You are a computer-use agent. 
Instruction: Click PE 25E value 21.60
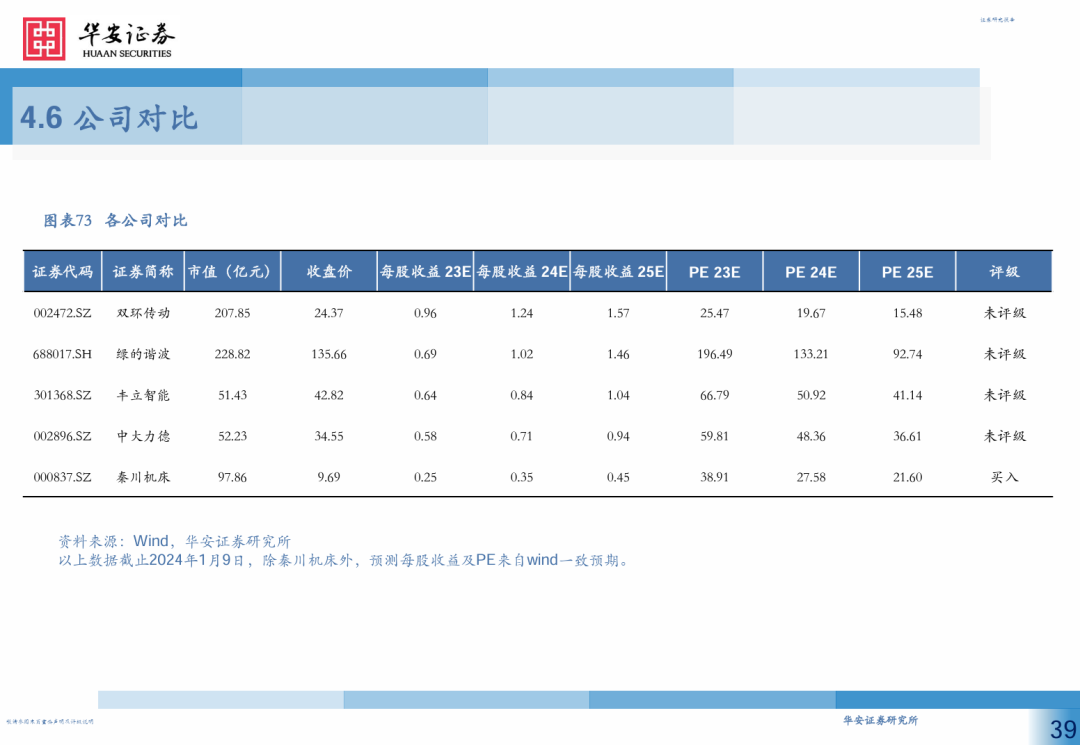(x=907, y=477)
